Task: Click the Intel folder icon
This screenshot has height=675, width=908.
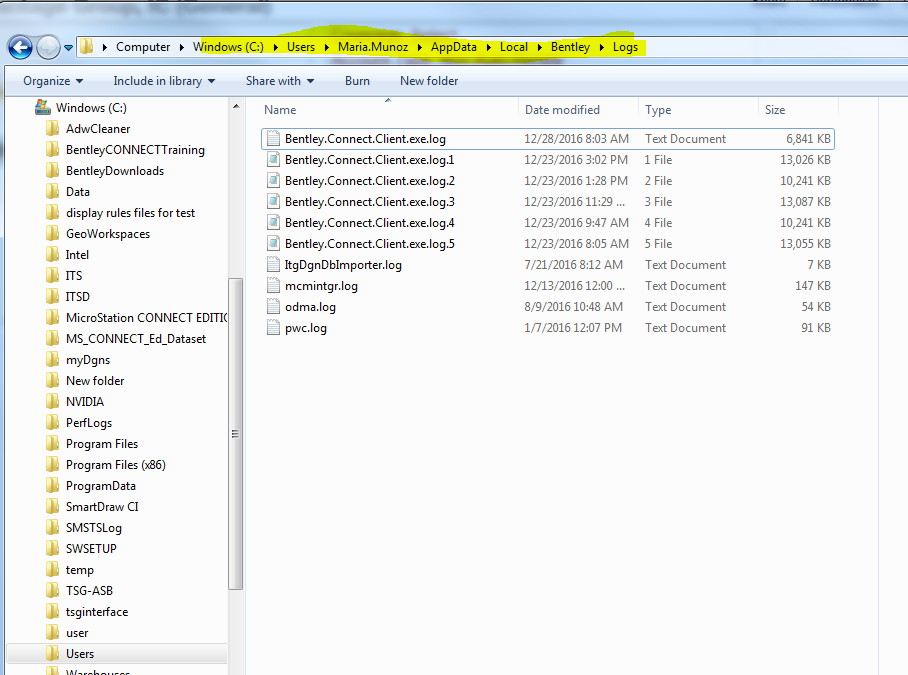Action: pos(52,254)
